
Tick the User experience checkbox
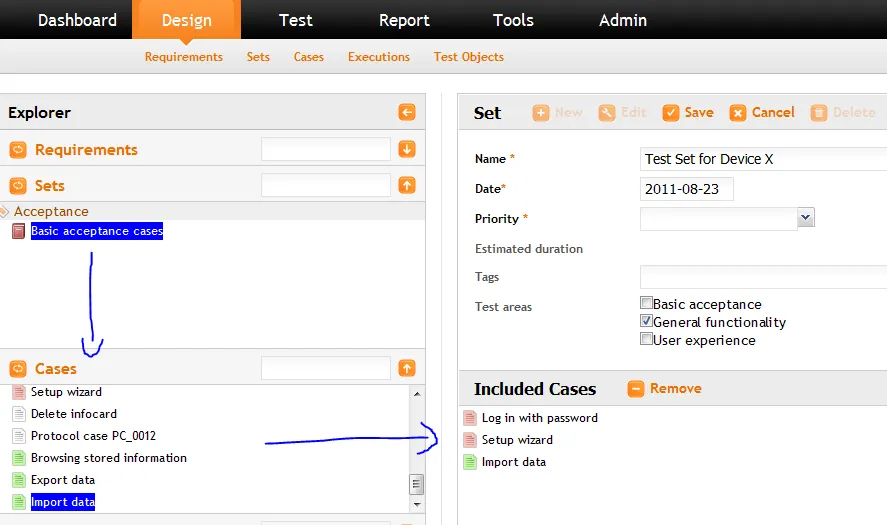[646, 340]
